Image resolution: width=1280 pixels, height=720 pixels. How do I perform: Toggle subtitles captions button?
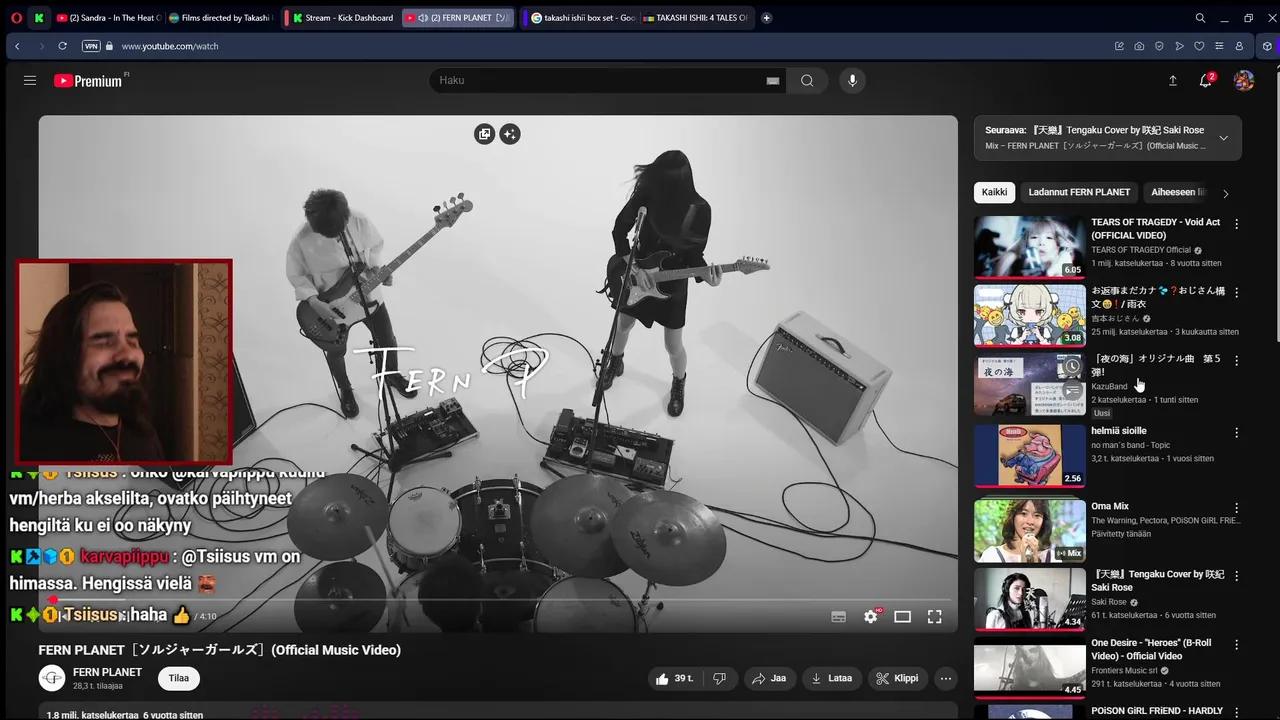pyautogui.click(x=839, y=617)
